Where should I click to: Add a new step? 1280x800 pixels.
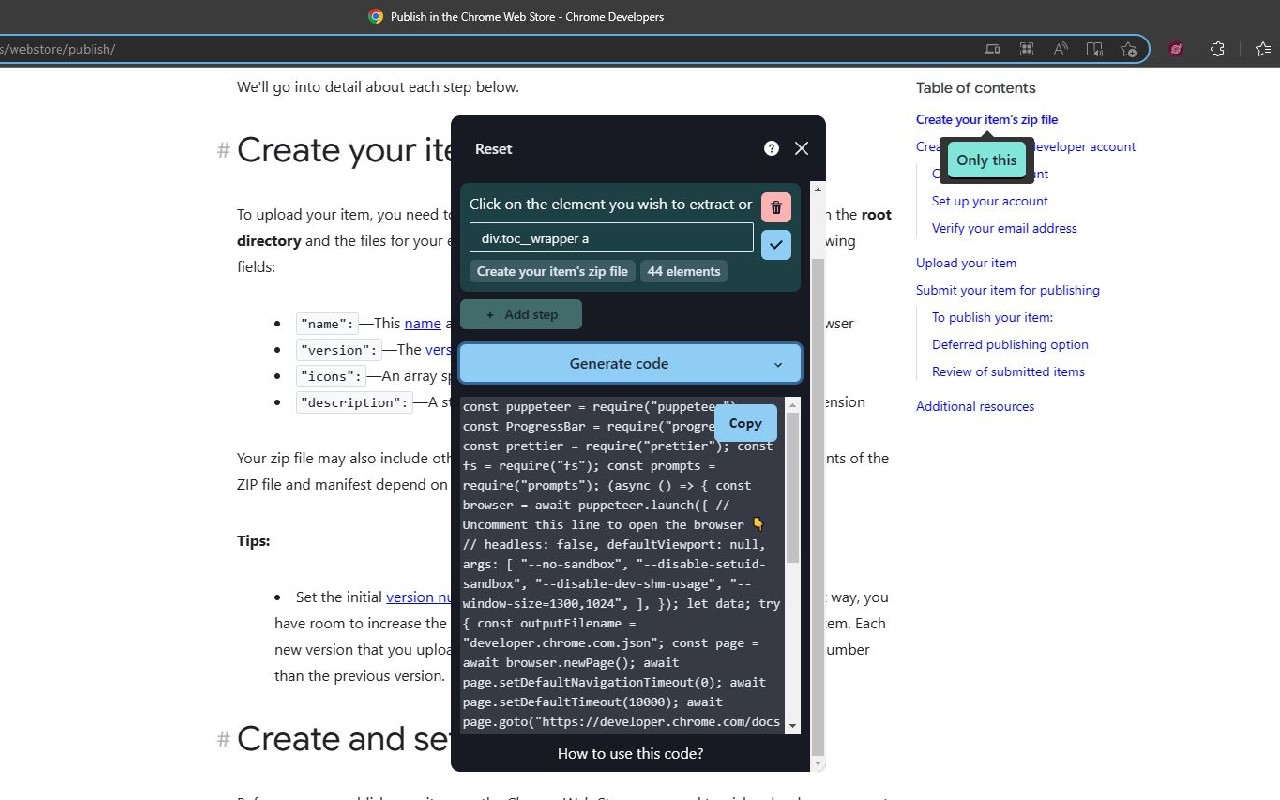(521, 314)
